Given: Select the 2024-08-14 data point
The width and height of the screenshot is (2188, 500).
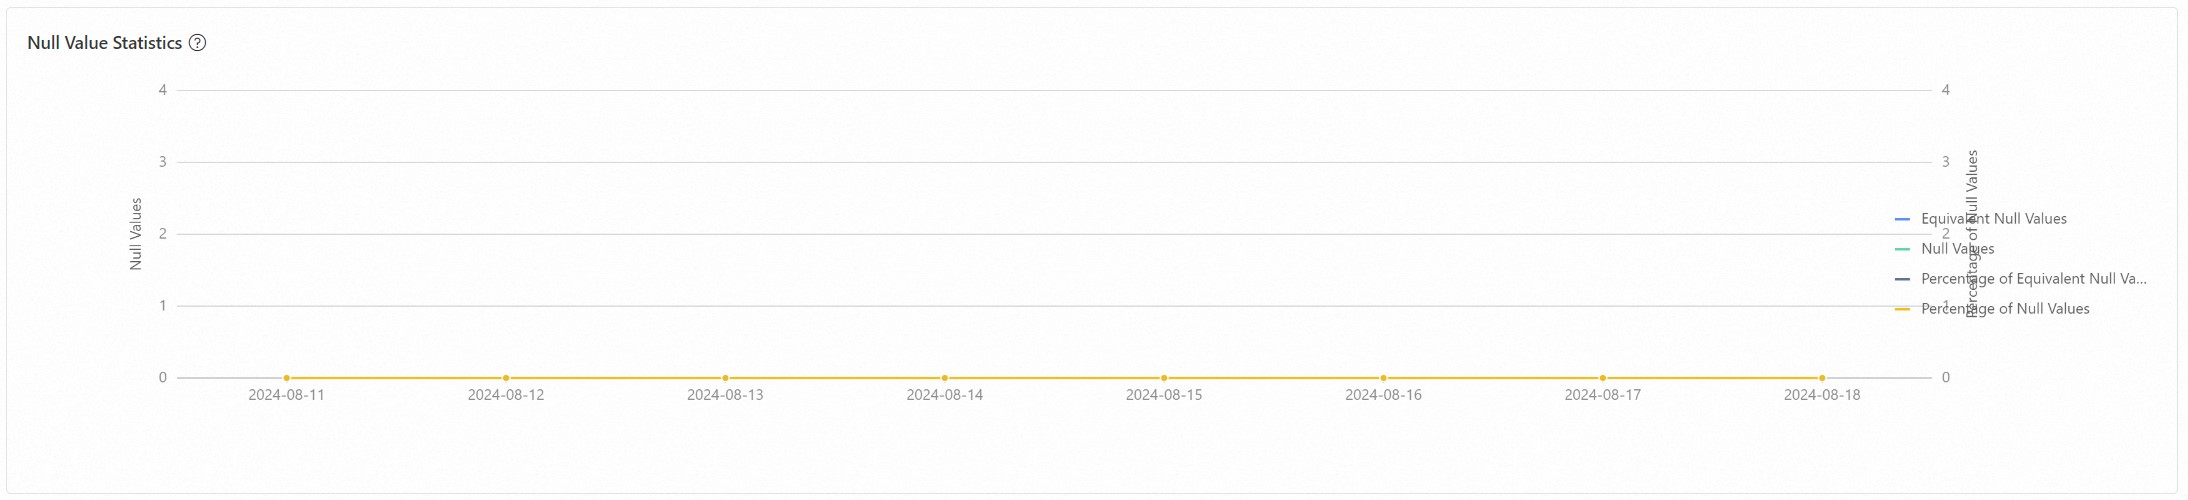Looking at the screenshot, I should pyautogui.click(x=945, y=378).
